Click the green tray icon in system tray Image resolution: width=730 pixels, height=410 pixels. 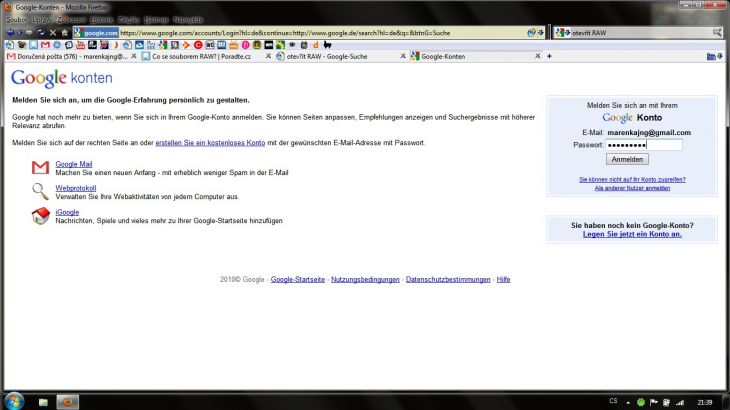pos(641,402)
